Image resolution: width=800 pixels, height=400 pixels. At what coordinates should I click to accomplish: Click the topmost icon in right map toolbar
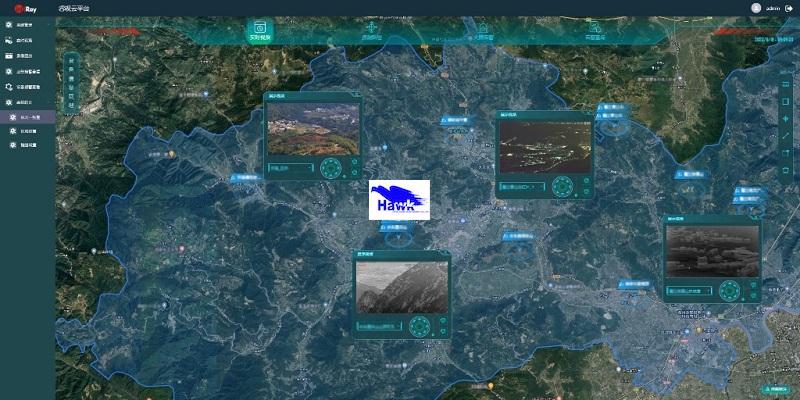pyautogui.click(x=786, y=84)
